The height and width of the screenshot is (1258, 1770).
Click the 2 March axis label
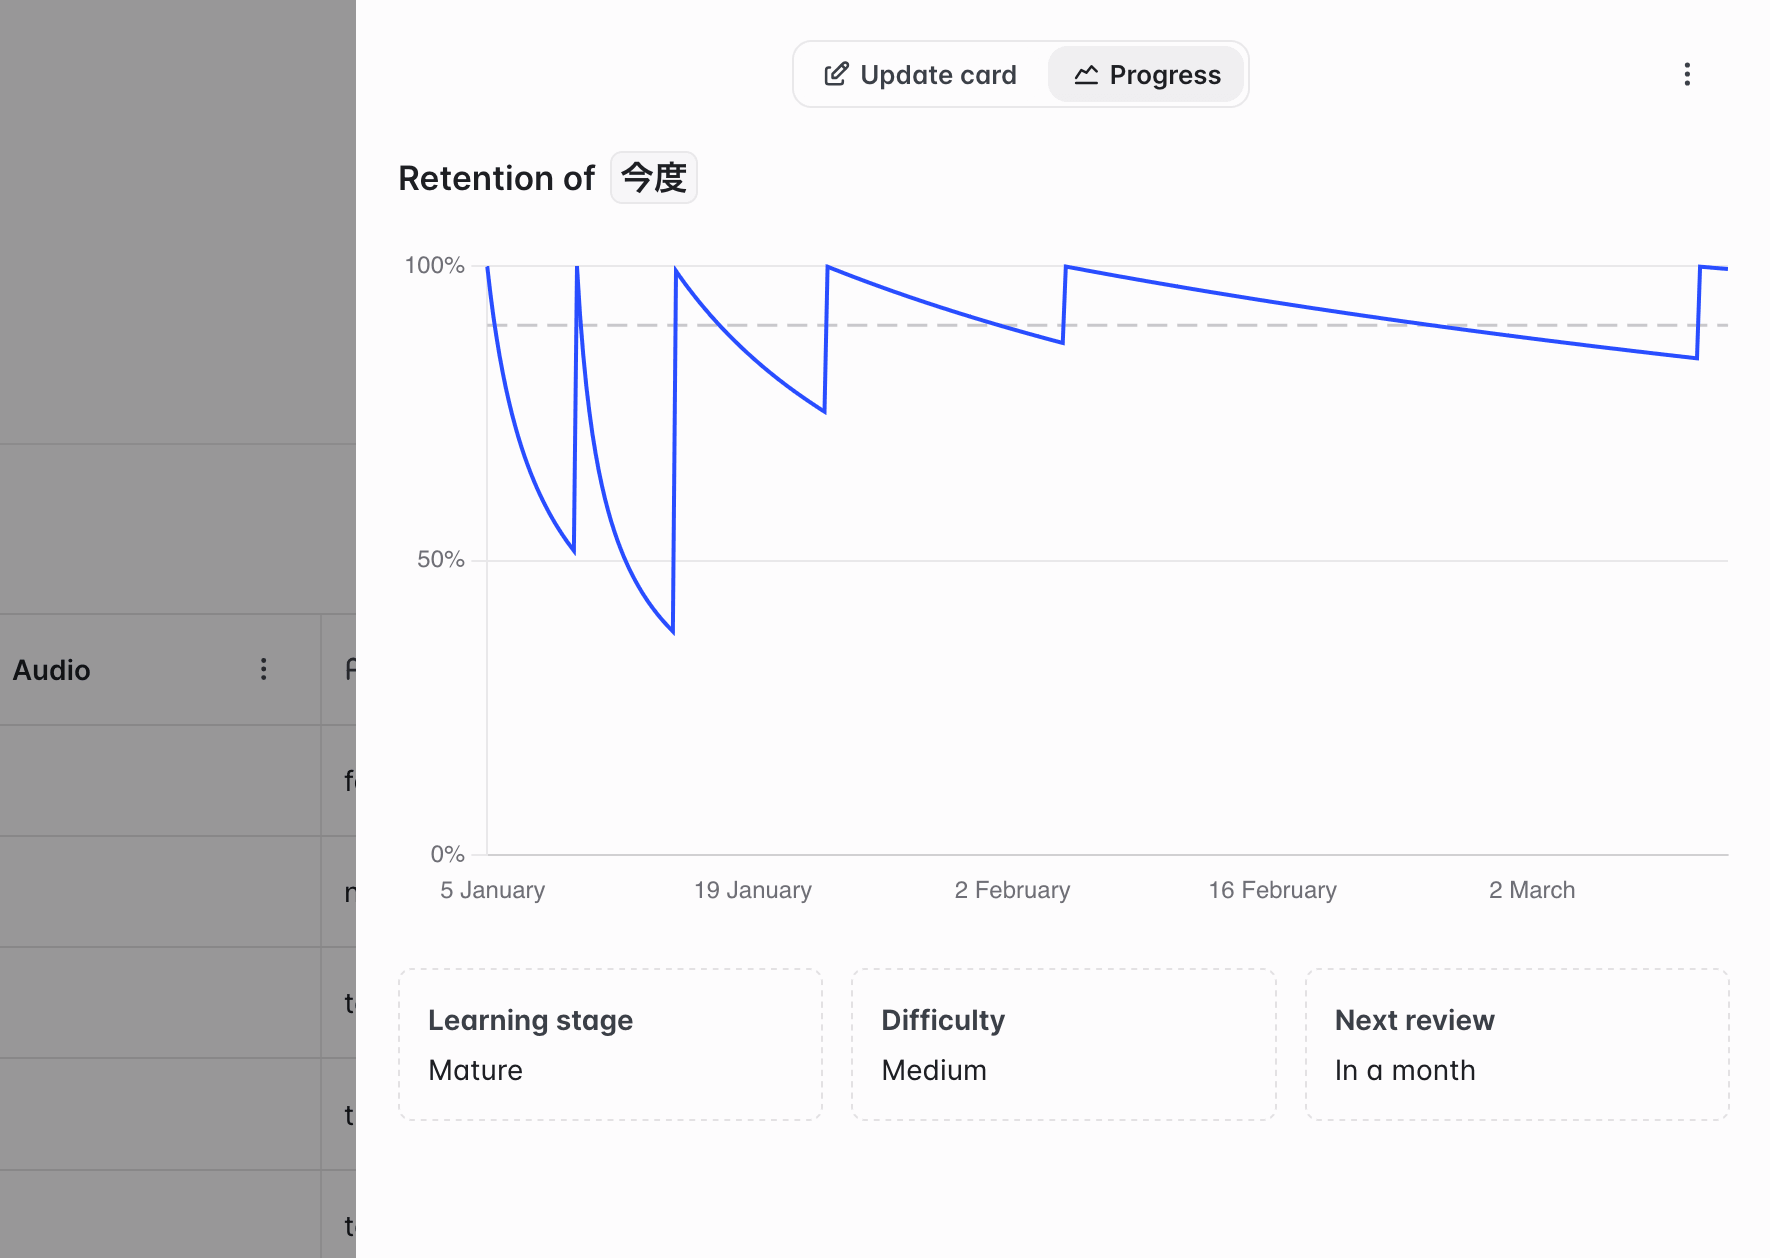tap(1531, 890)
